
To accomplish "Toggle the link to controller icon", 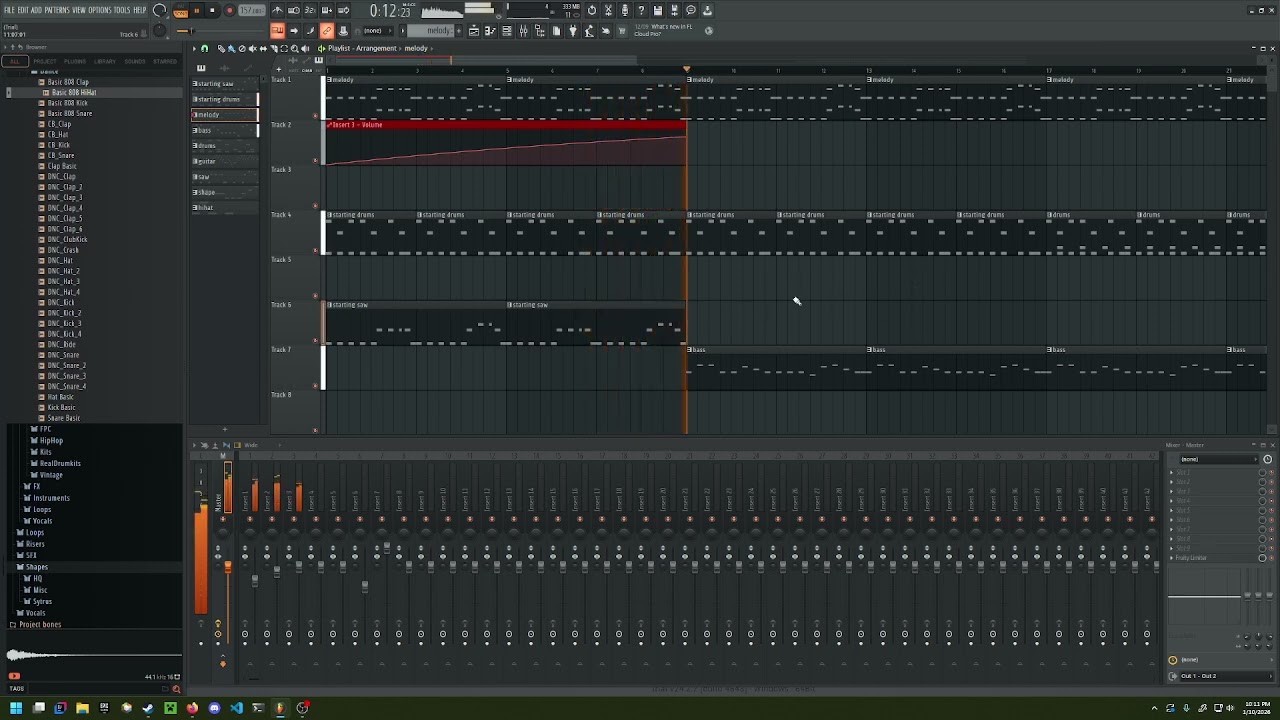I will (x=327, y=31).
